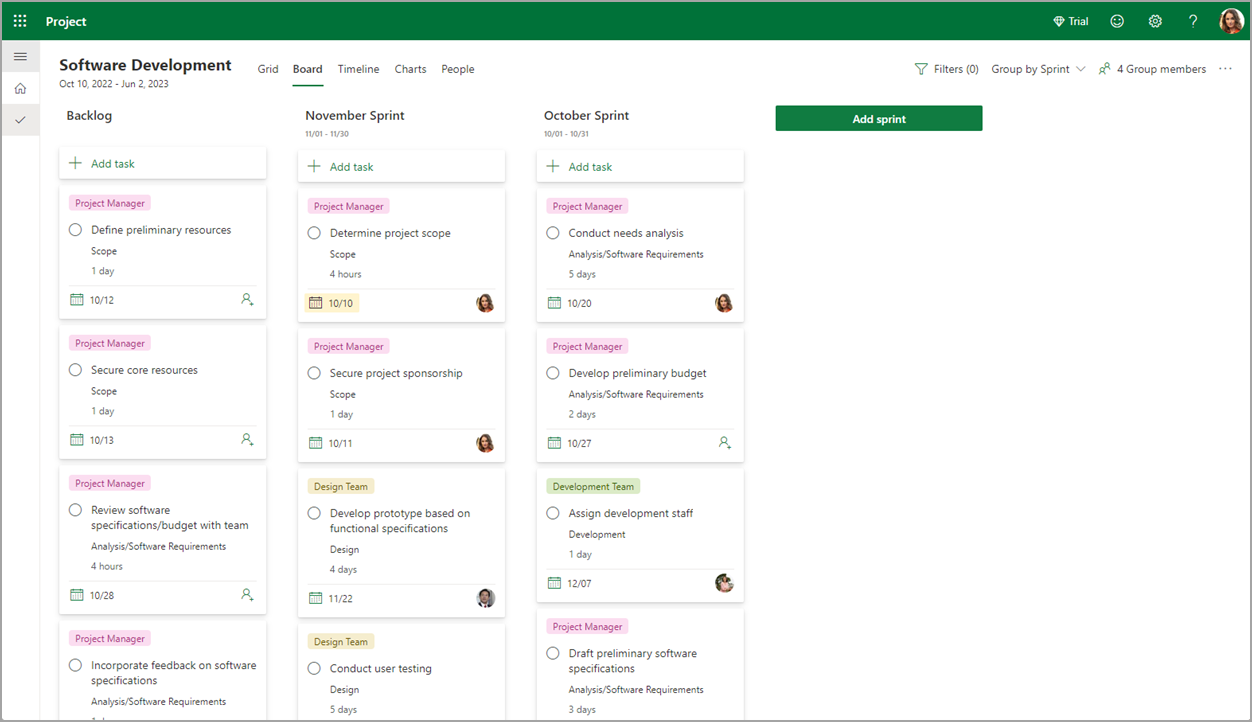
Task: Mark Assign development staff complete
Action: [x=553, y=513]
